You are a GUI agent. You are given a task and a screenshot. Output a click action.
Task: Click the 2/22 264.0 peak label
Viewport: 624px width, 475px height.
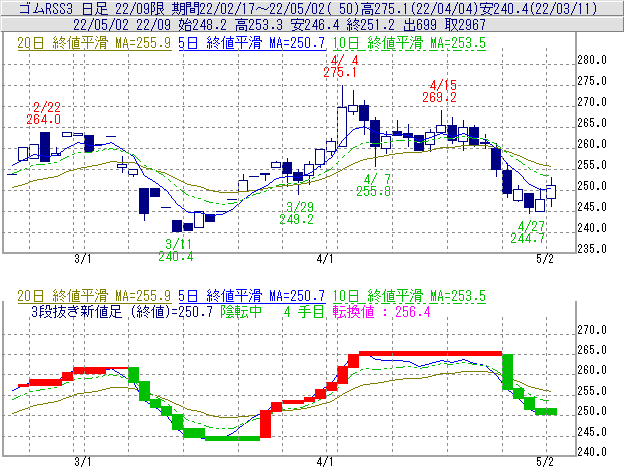pos(44,113)
